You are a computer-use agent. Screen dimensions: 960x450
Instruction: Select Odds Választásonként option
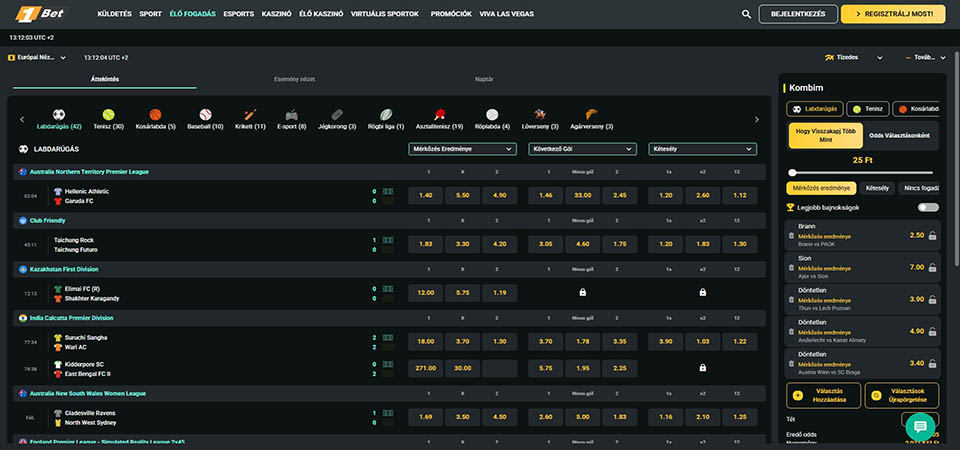tap(900, 135)
